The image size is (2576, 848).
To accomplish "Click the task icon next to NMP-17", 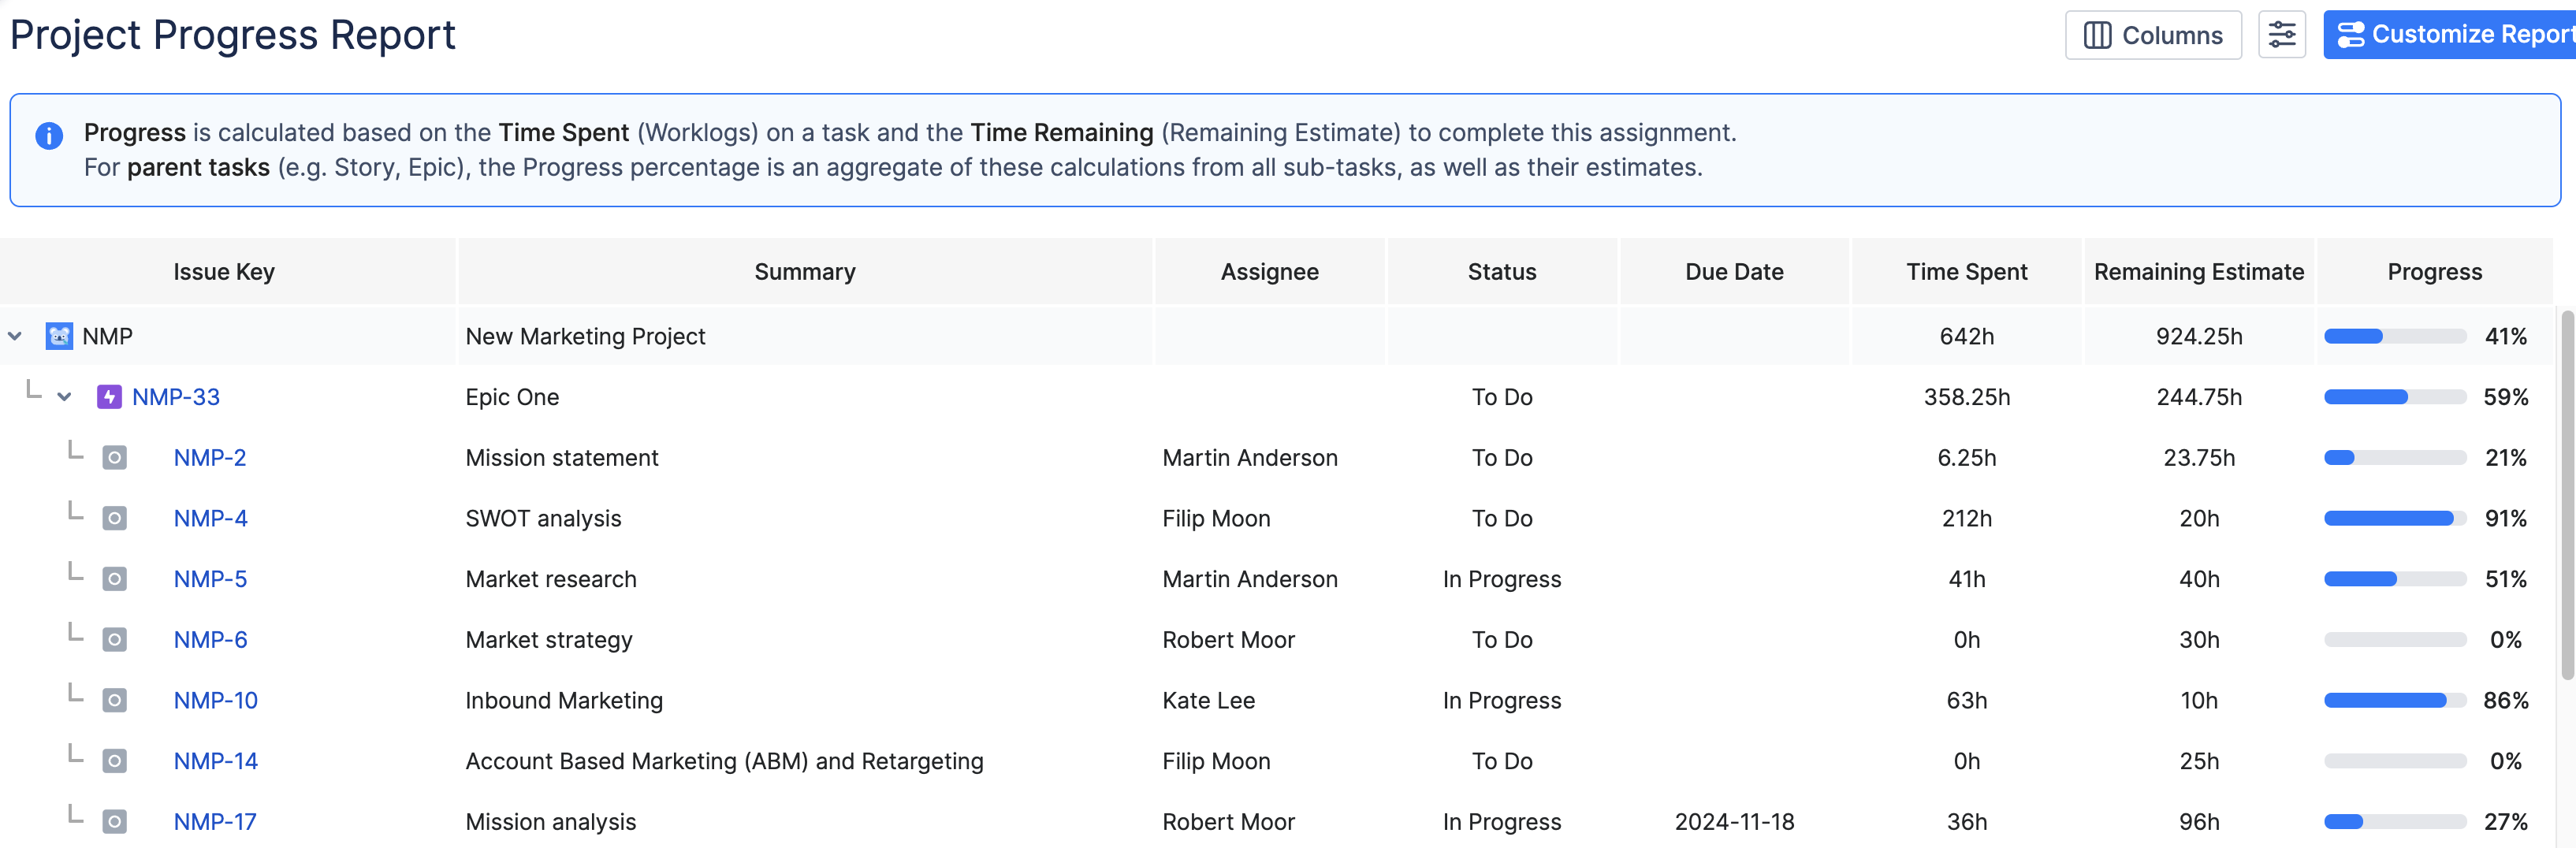I will point(116,821).
